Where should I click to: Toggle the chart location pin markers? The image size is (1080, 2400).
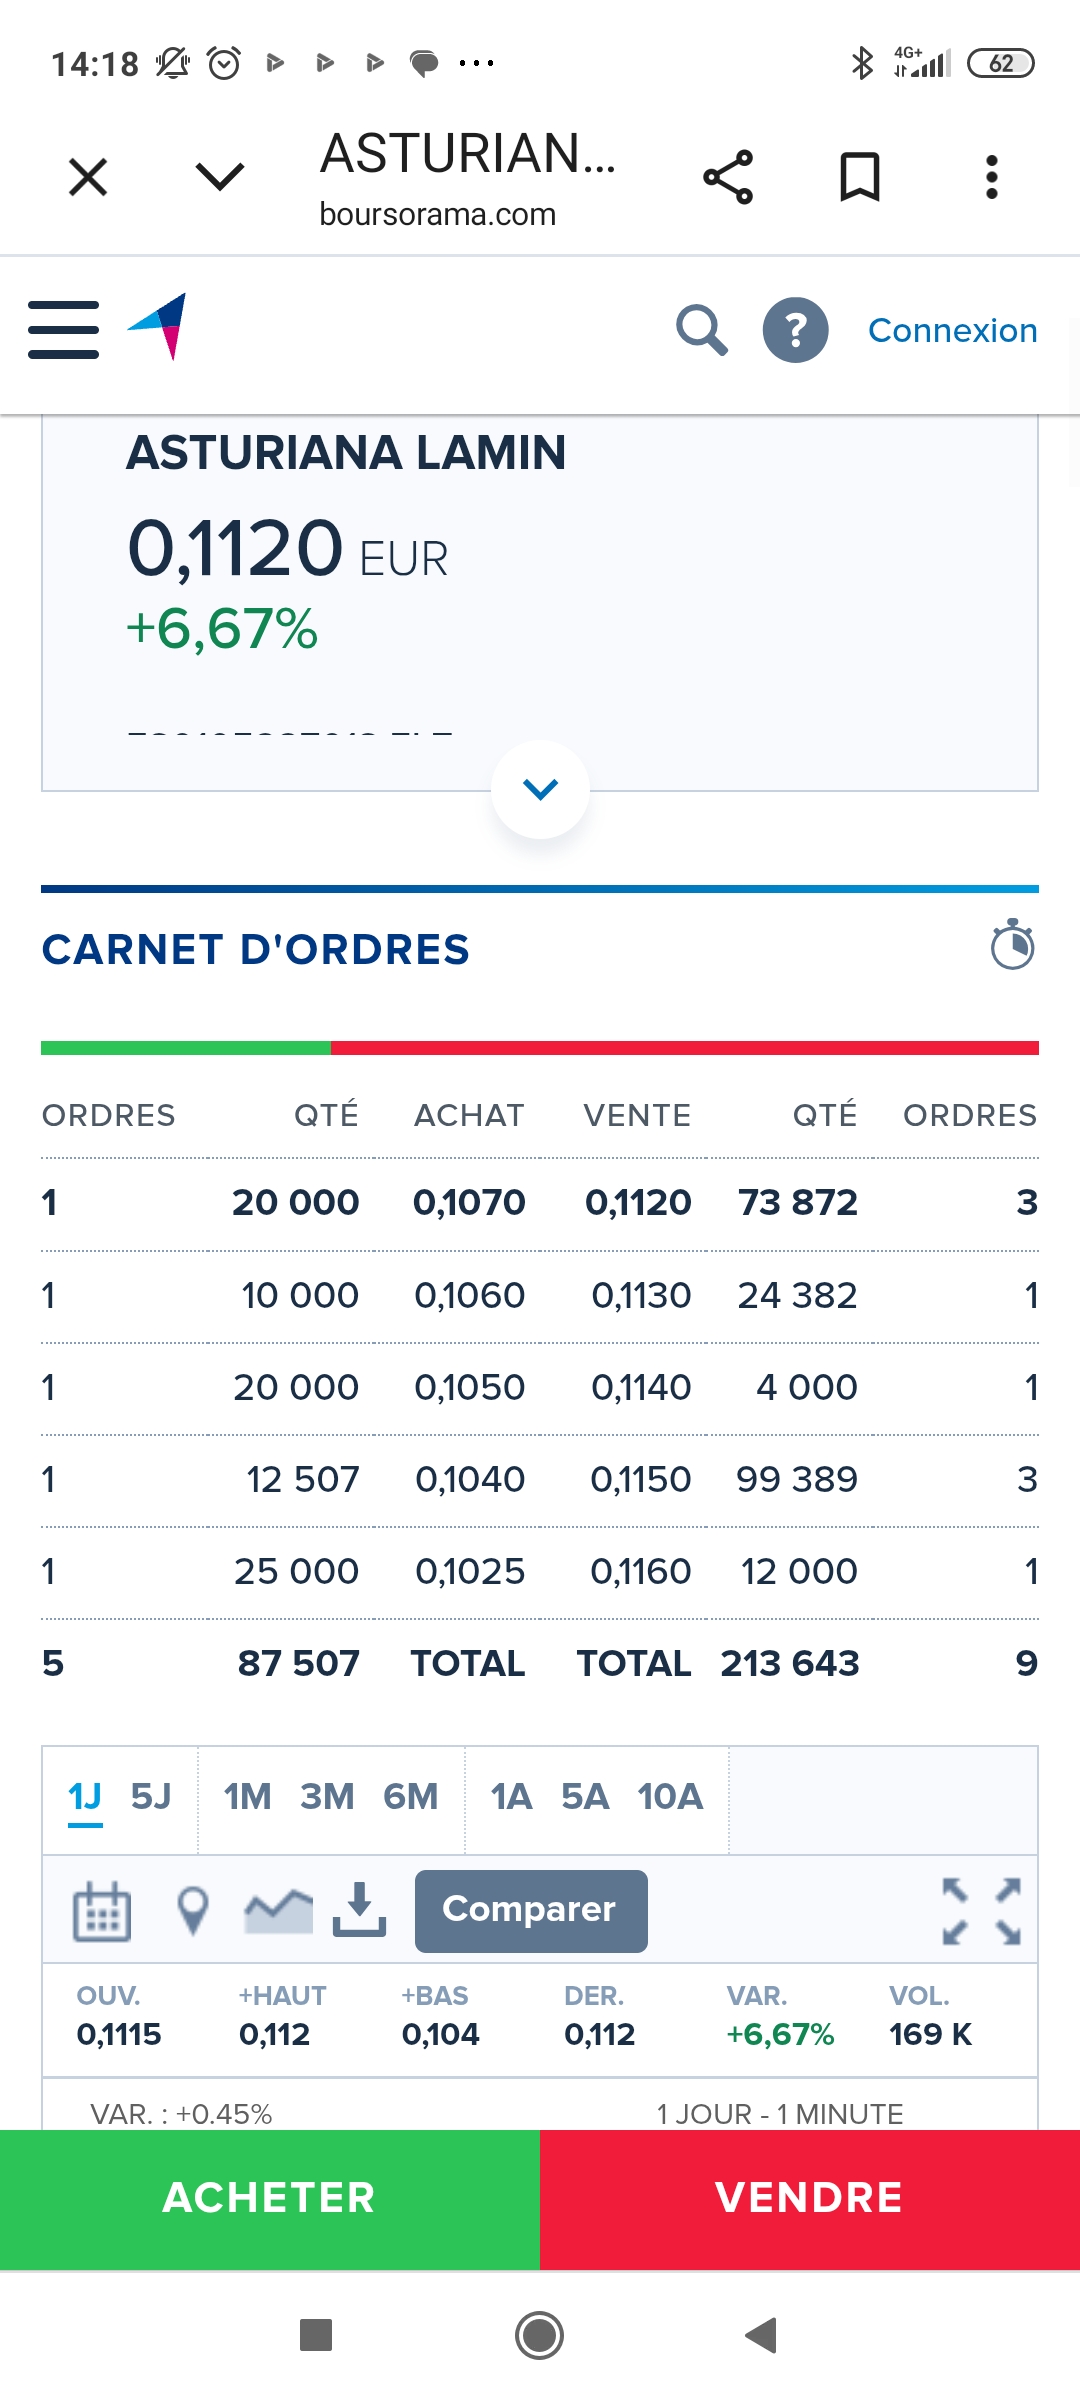[x=192, y=1910]
